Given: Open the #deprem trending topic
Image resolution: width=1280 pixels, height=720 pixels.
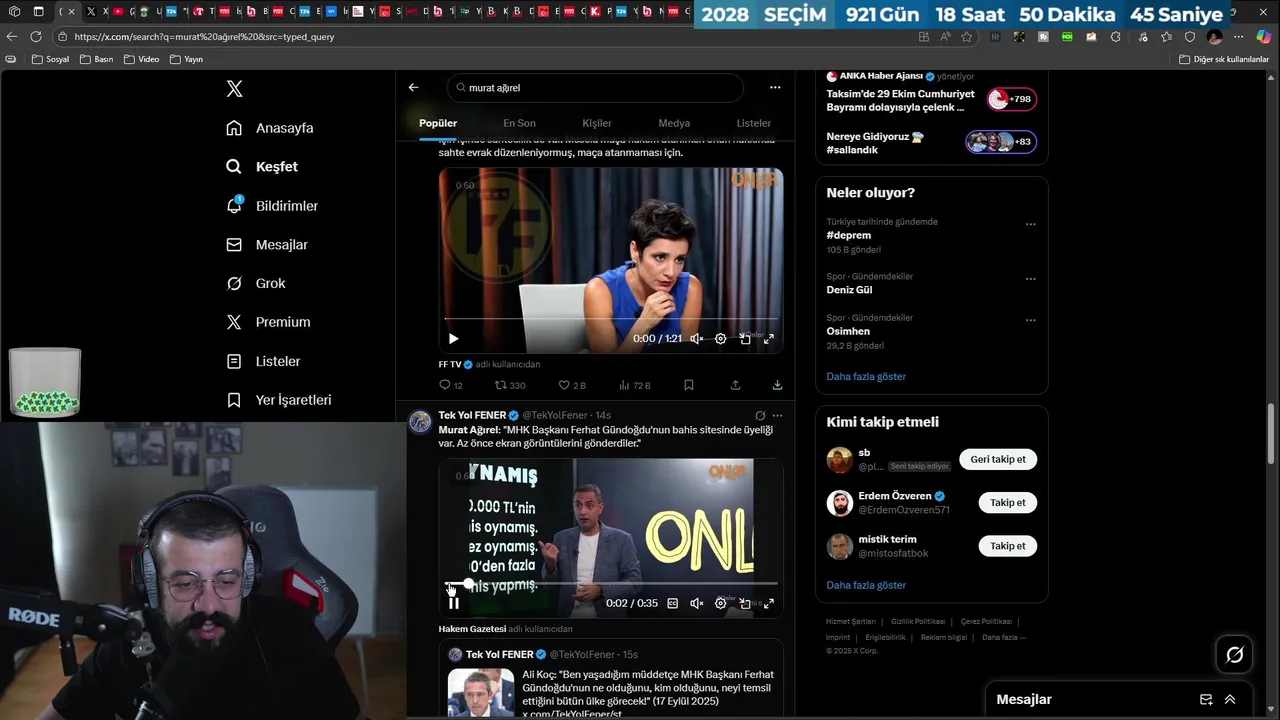Looking at the screenshot, I should pyautogui.click(x=848, y=235).
